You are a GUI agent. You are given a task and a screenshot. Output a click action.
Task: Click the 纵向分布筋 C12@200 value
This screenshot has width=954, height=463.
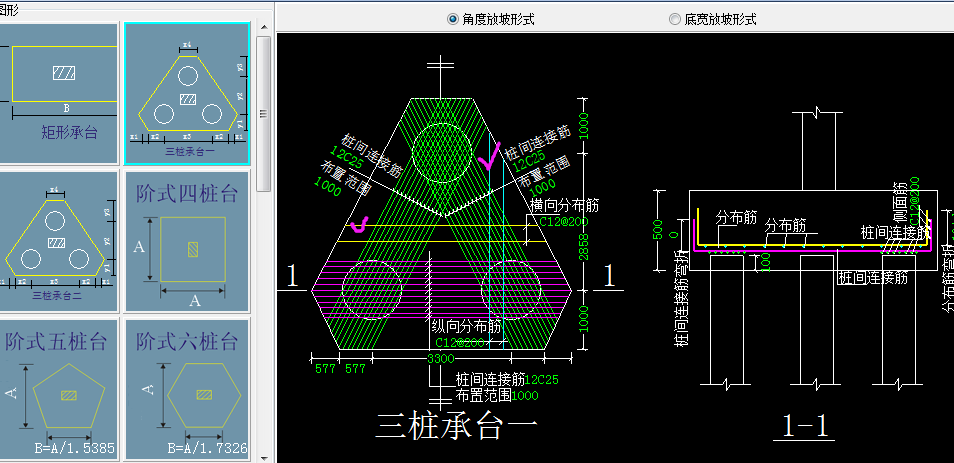pyautogui.click(x=460, y=343)
